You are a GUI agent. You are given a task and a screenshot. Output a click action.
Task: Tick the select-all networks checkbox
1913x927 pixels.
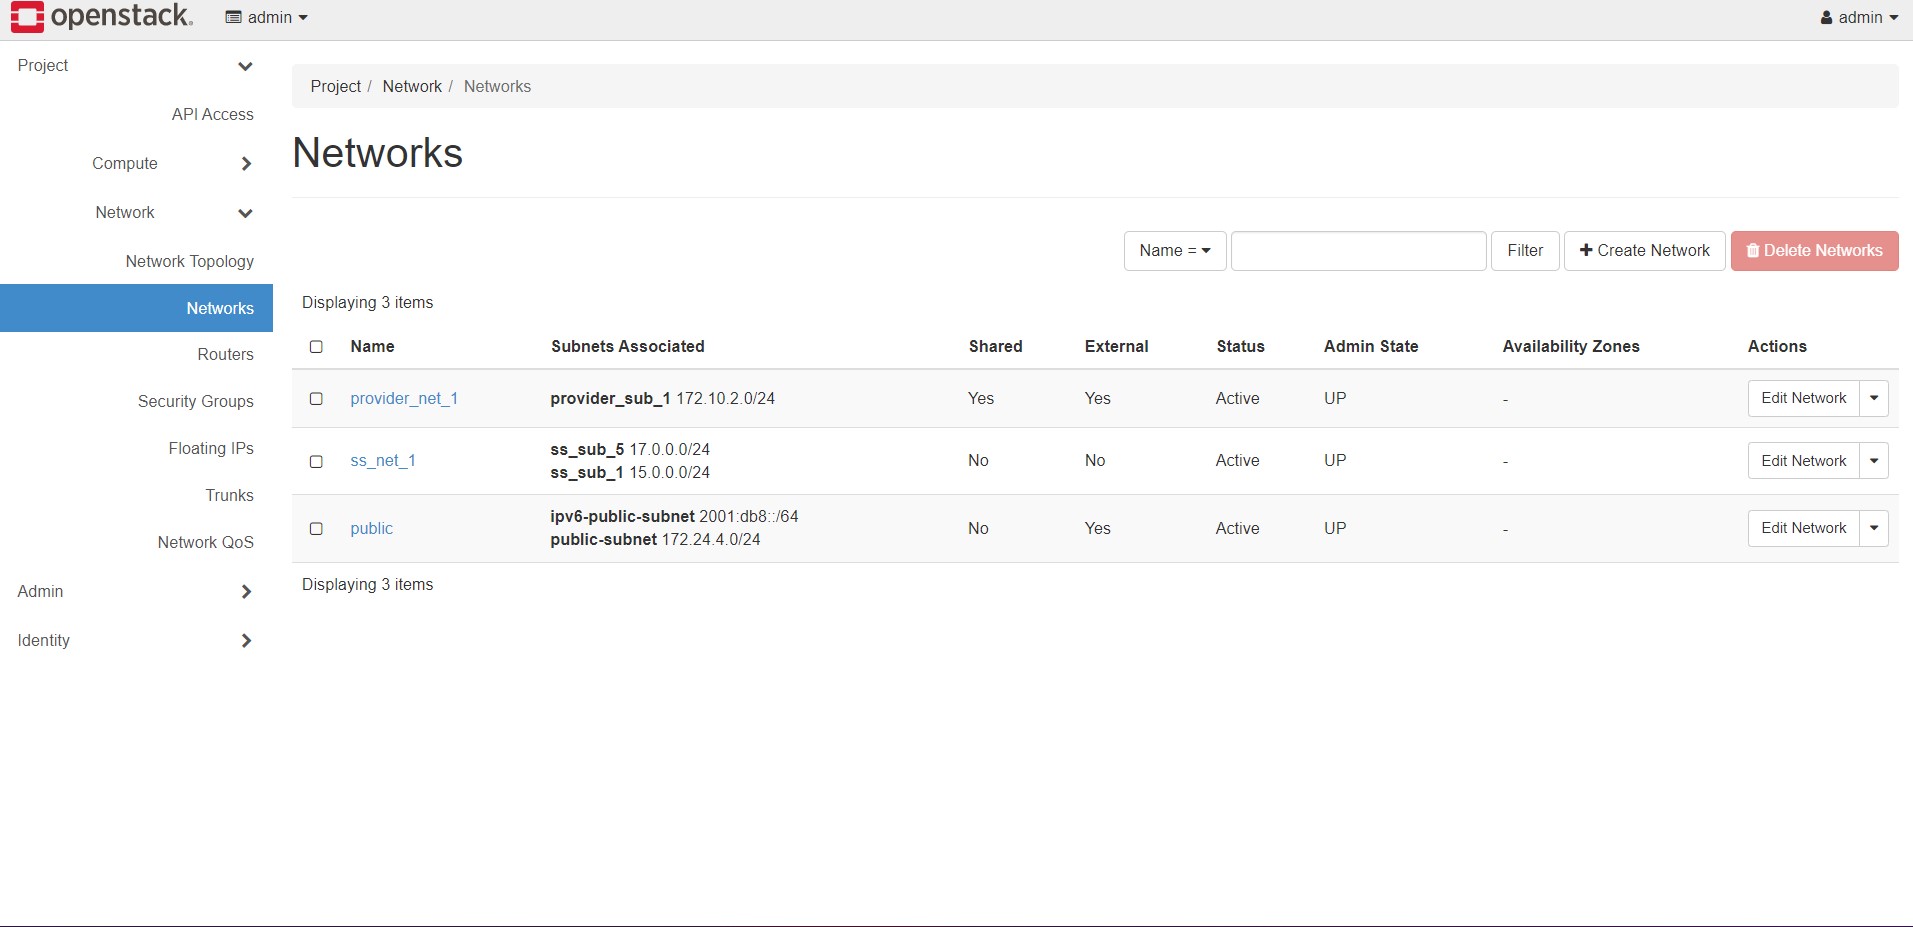click(316, 347)
